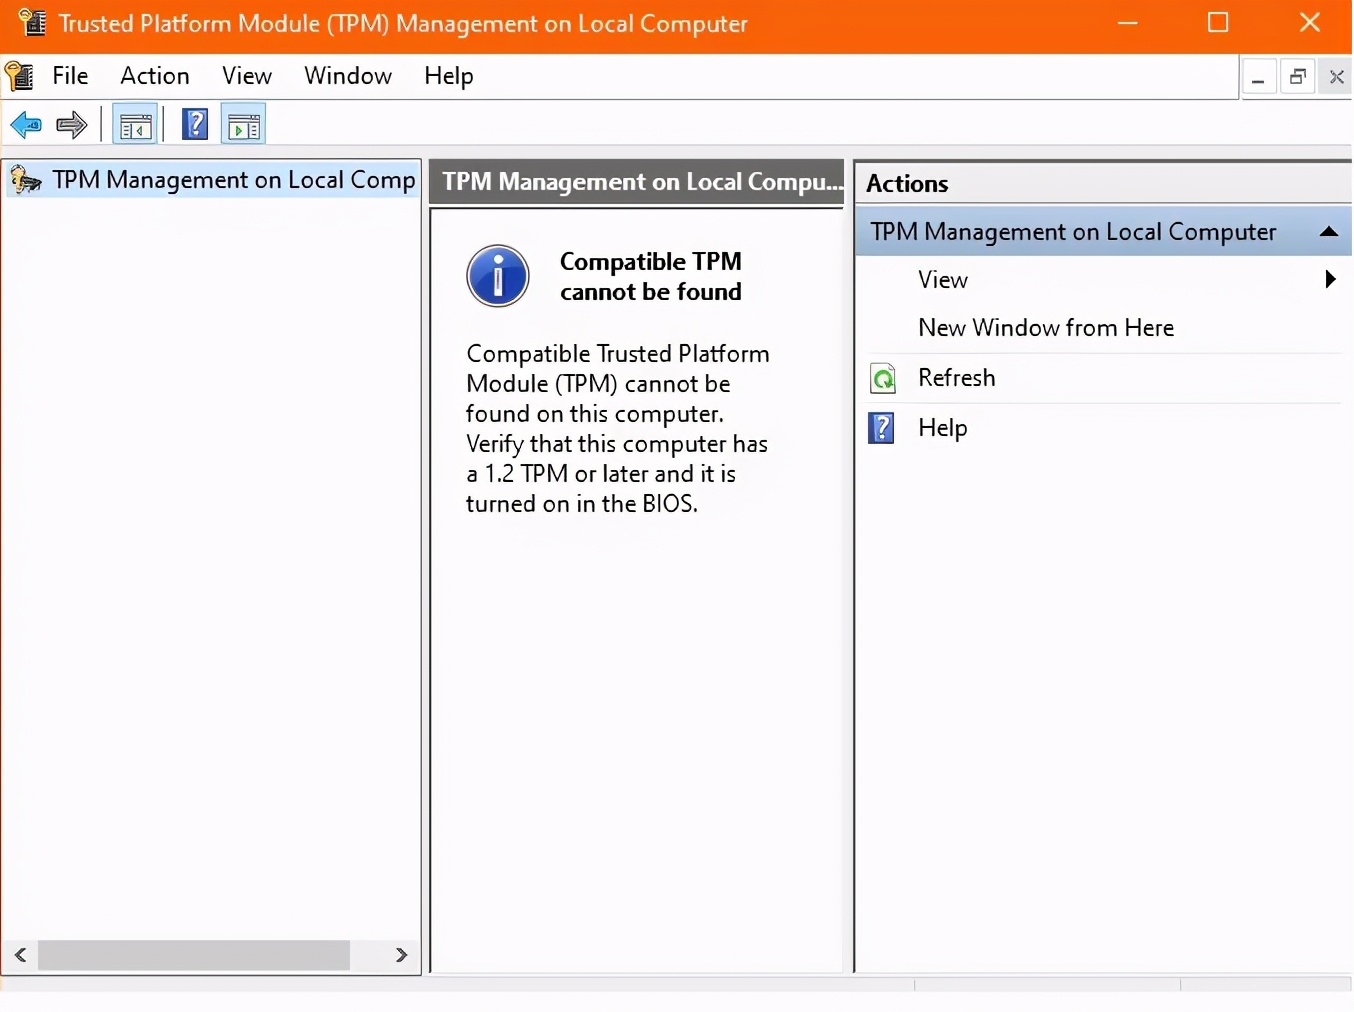Click the right scroll arrow in tree pane
Screen dimensions: 1354x1012
coord(401,955)
